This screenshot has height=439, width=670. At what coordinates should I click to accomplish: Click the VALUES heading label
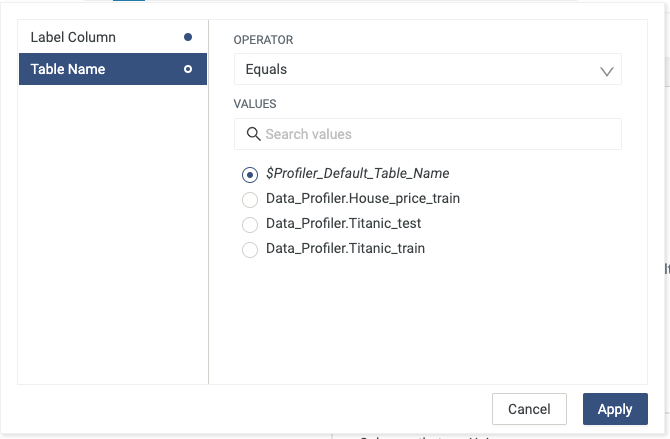[255, 103]
